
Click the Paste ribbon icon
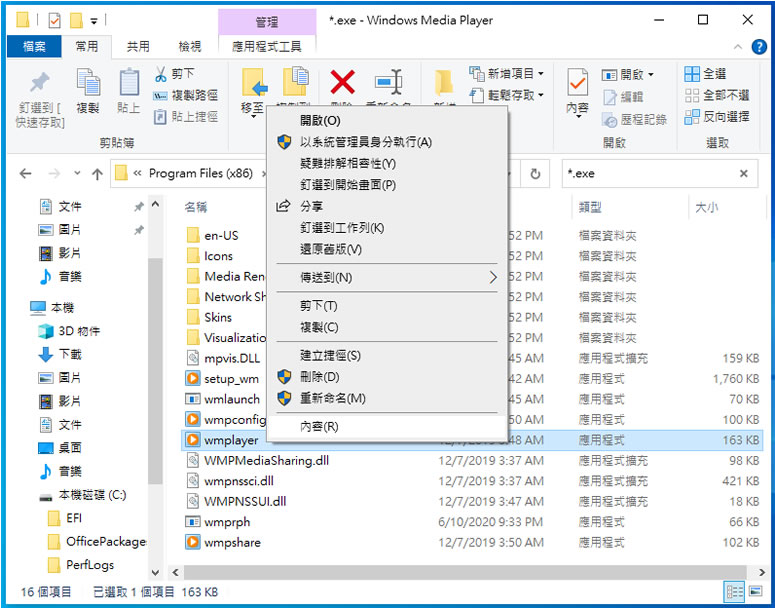click(129, 82)
